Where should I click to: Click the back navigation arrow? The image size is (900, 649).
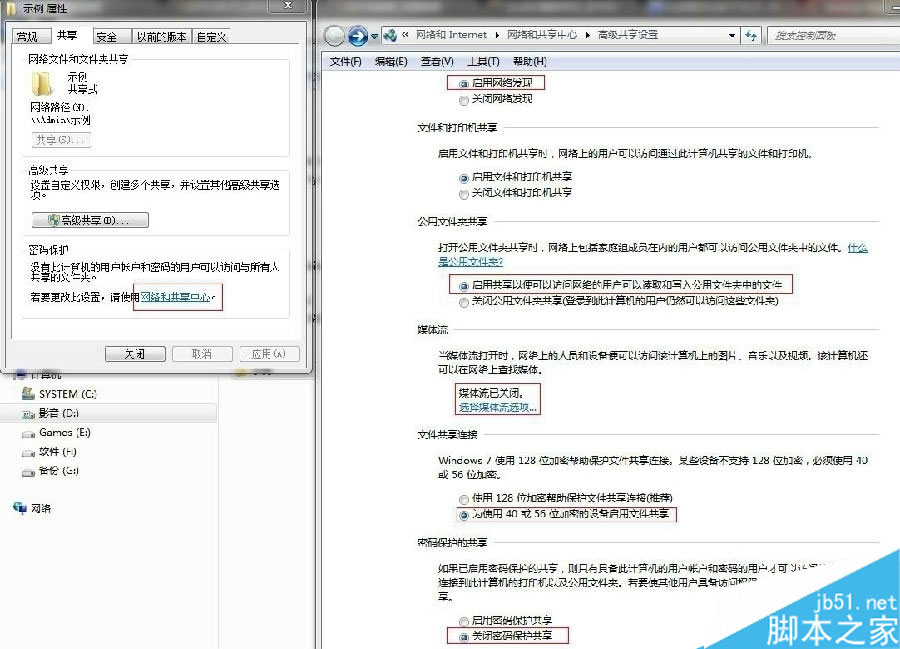coord(333,34)
